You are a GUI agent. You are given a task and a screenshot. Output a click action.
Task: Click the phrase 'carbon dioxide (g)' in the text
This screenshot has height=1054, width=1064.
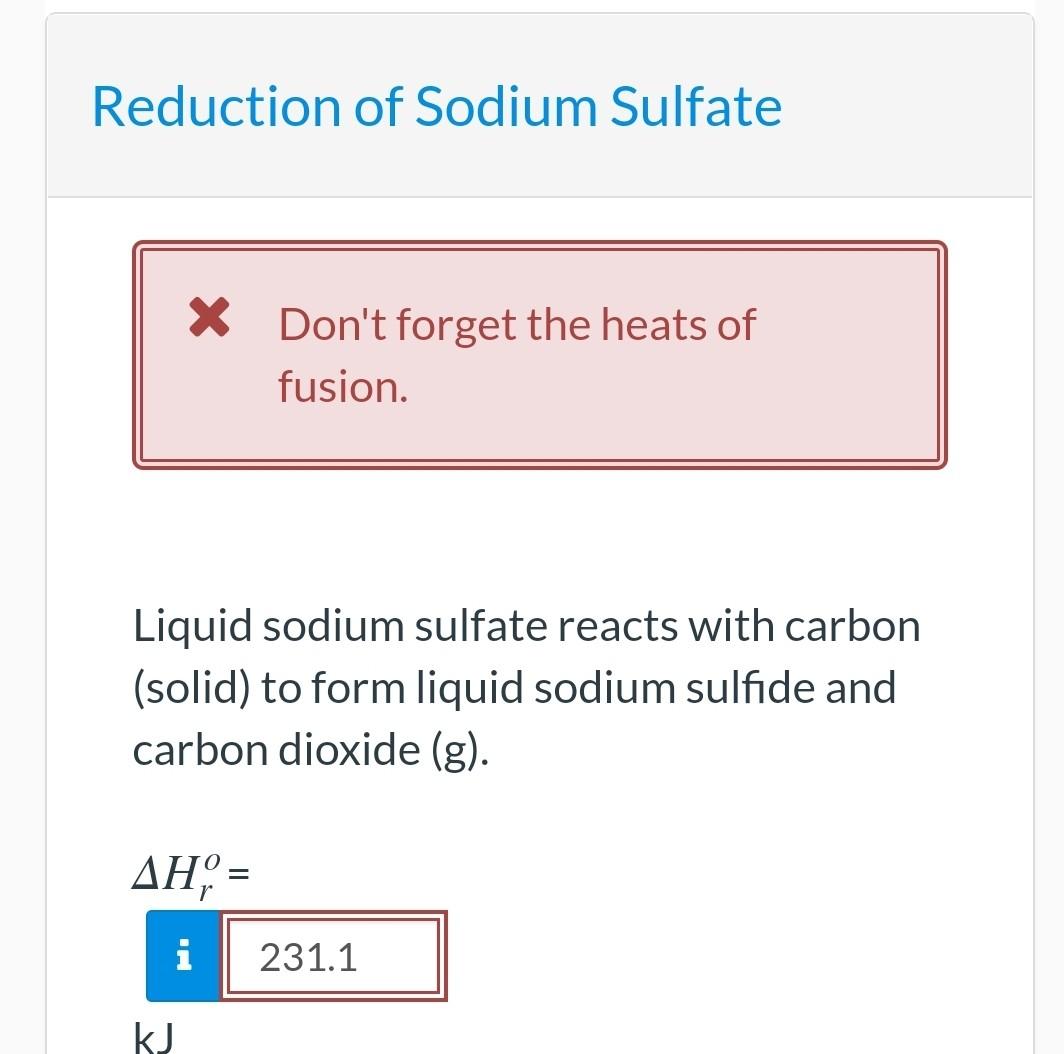pyautogui.click(x=310, y=748)
